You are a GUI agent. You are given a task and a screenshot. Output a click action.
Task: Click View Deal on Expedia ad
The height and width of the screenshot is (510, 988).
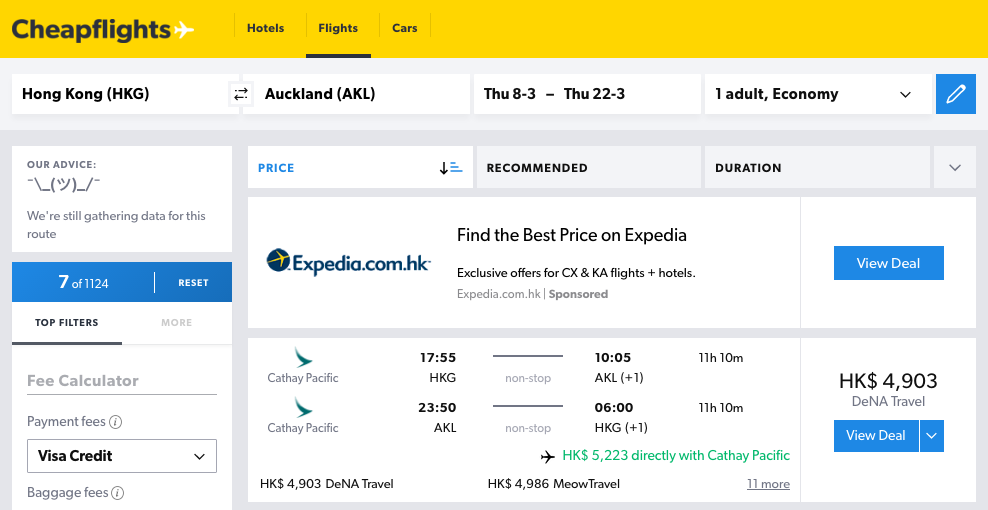pos(888,263)
